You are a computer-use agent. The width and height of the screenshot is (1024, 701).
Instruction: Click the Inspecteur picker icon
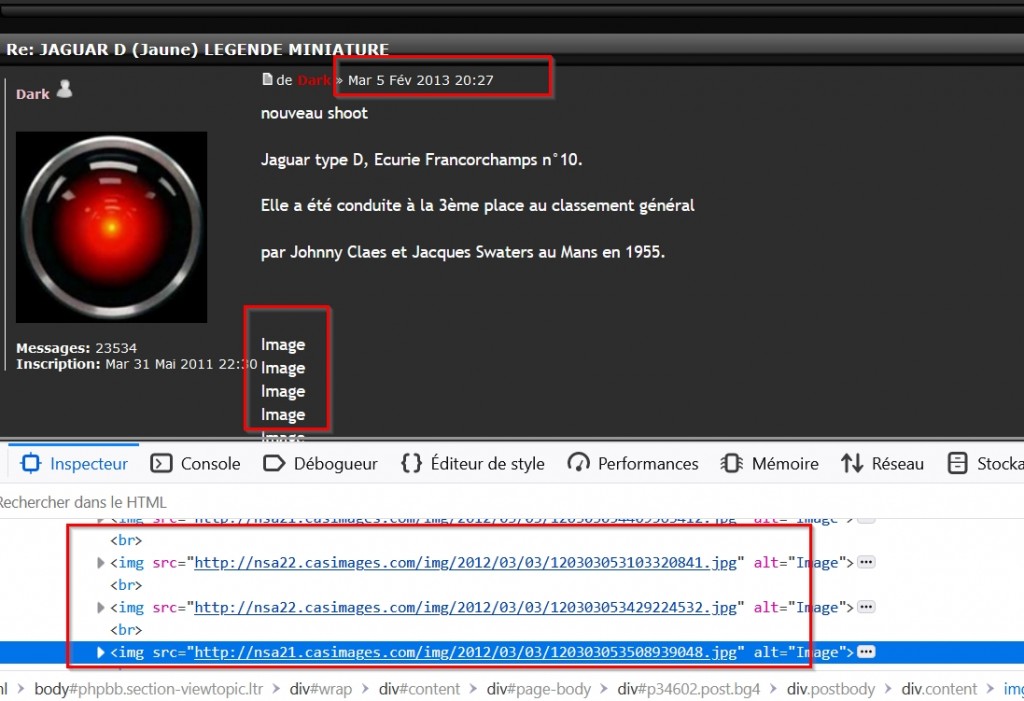[x=31, y=463]
